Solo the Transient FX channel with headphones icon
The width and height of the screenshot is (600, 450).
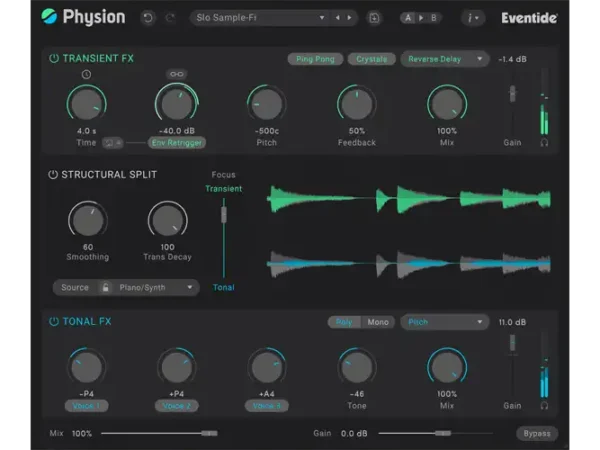coord(544,143)
